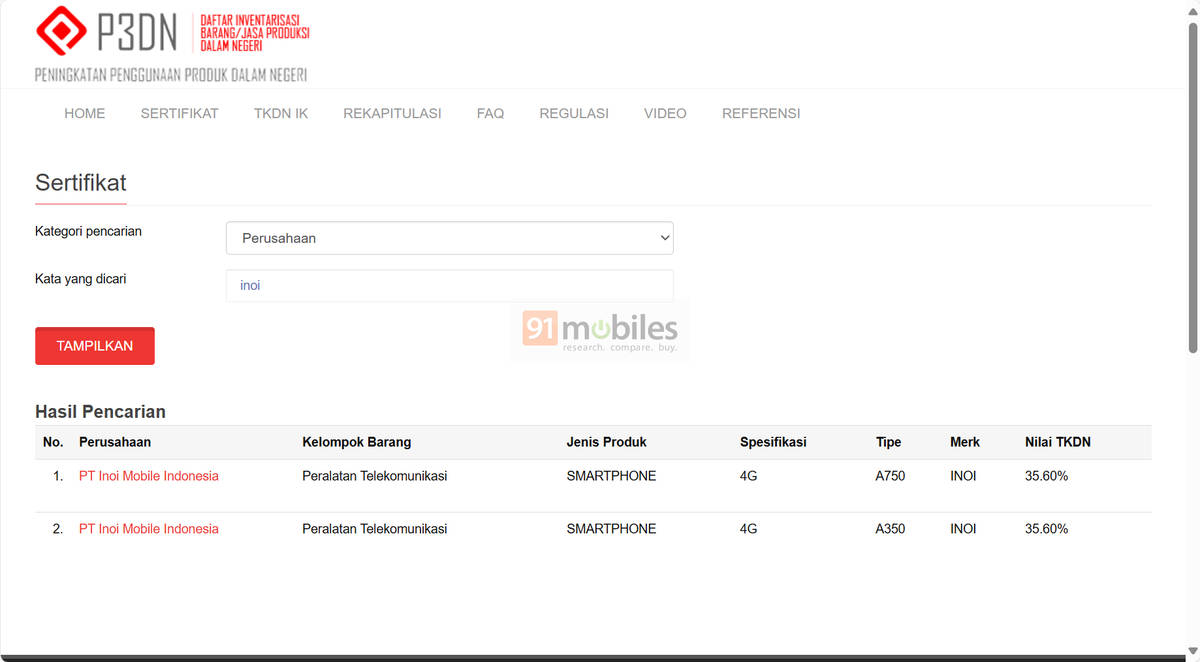Click the Peningkatan Penggunaan Produk Dalam Negeri tagline

(x=171, y=75)
